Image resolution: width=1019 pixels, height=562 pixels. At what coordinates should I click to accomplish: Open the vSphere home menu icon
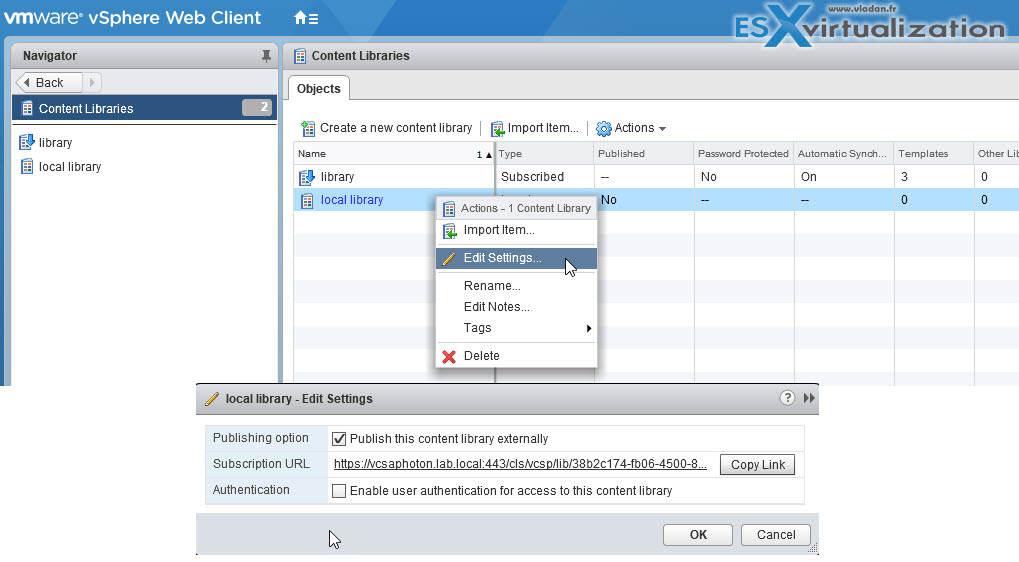click(306, 18)
